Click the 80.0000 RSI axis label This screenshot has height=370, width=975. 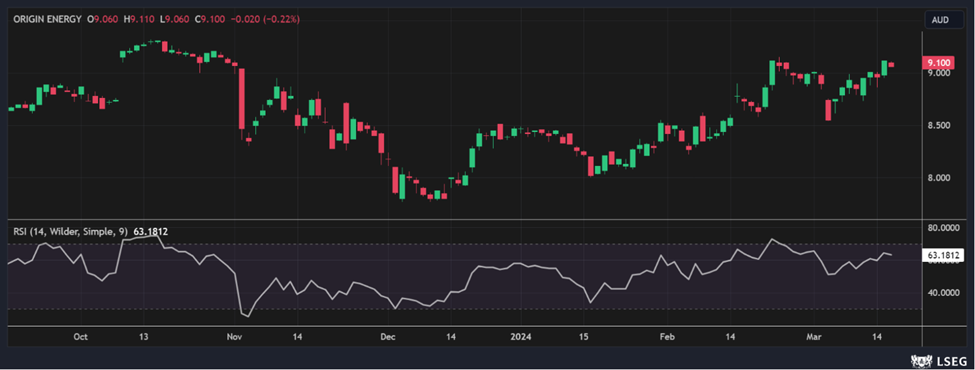943,228
